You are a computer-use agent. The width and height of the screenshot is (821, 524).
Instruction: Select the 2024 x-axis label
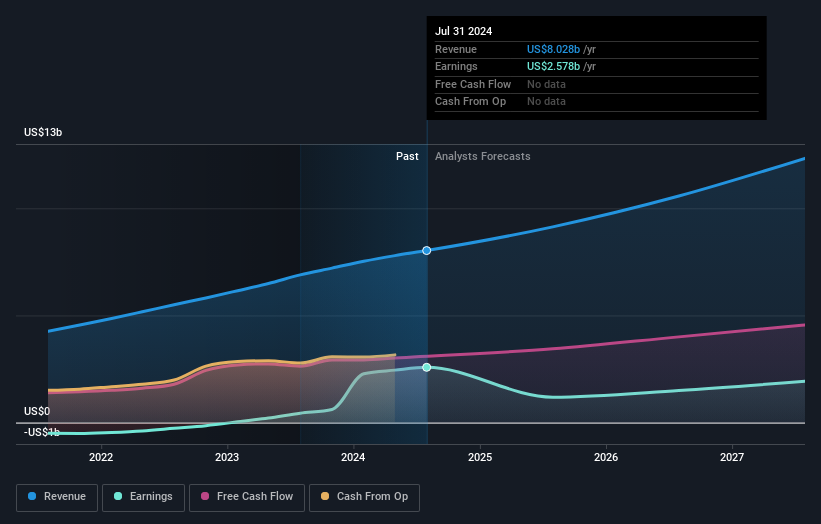(353, 458)
